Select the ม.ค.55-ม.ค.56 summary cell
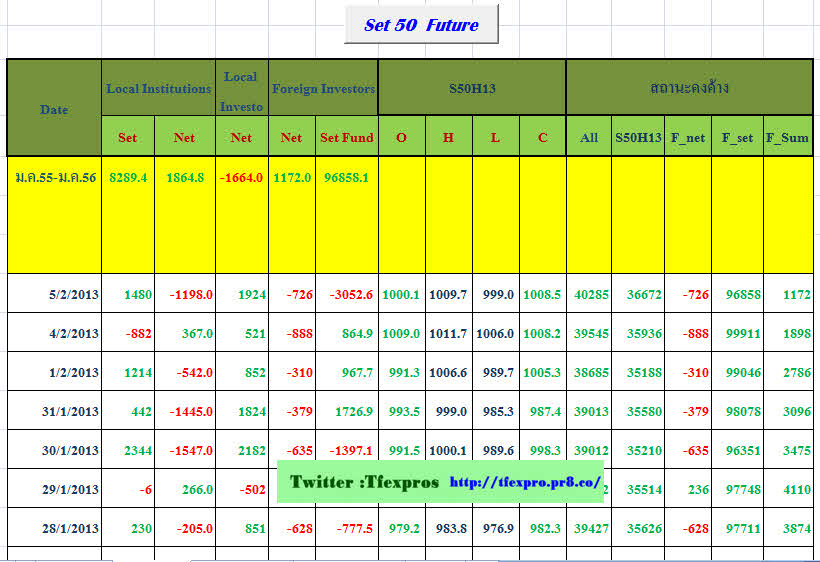Viewport: 820px width, 562px height. [x=55, y=177]
